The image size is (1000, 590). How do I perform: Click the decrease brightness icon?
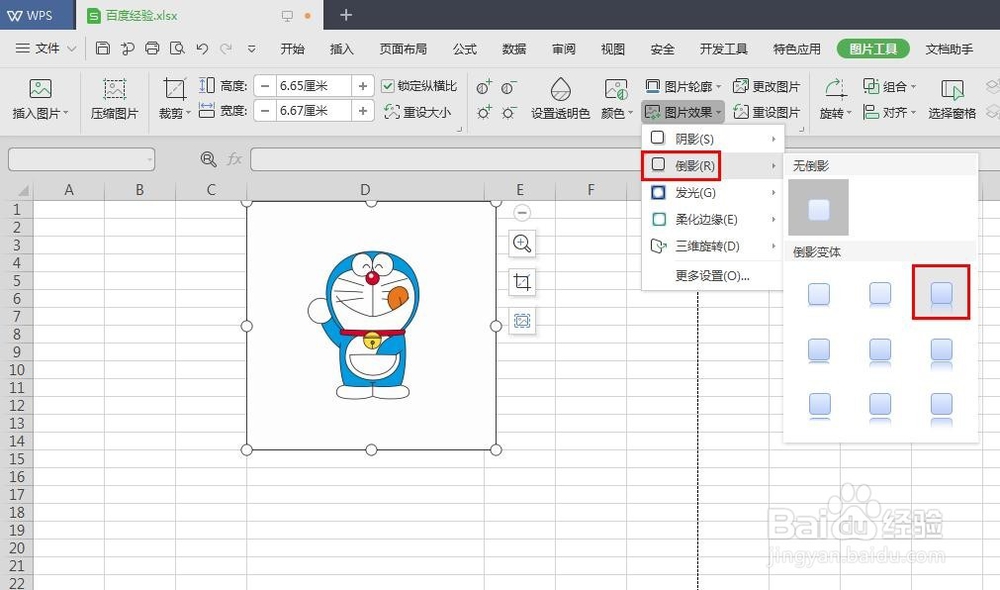508,113
